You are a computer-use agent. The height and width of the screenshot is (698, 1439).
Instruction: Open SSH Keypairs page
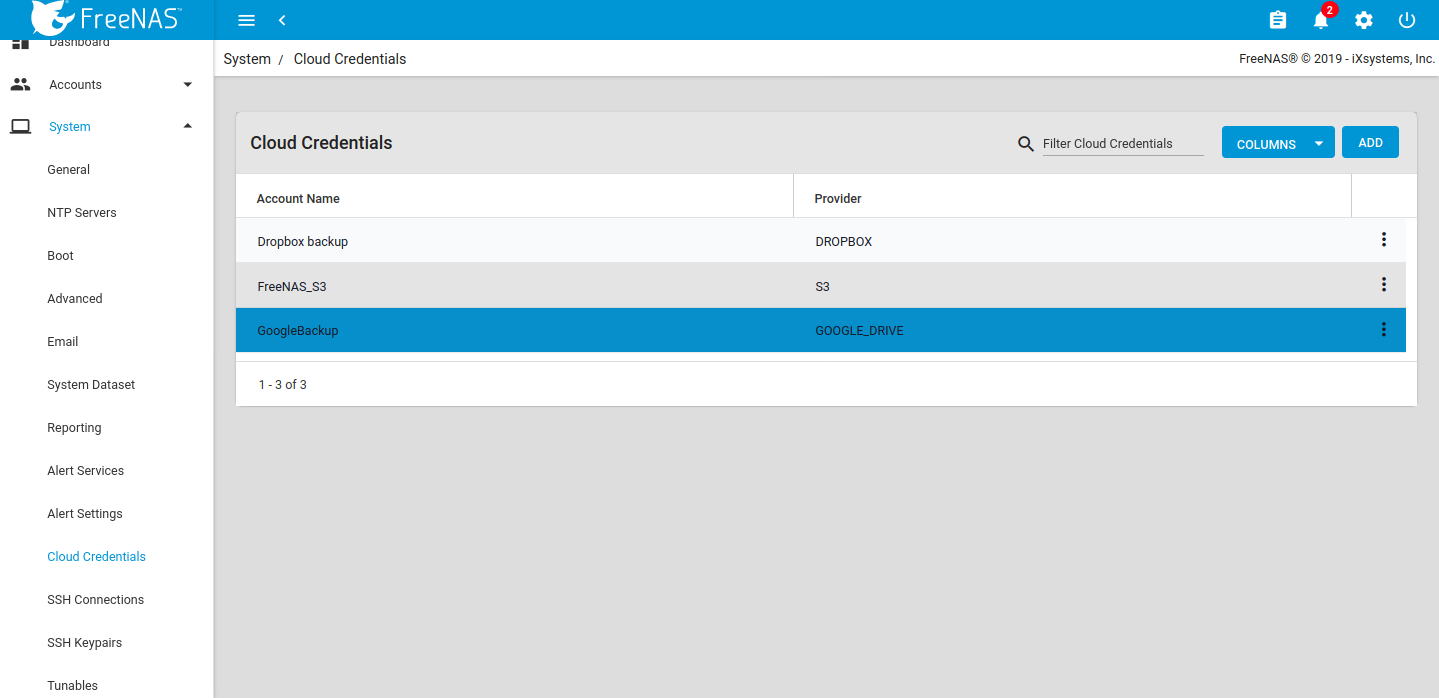[85, 643]
